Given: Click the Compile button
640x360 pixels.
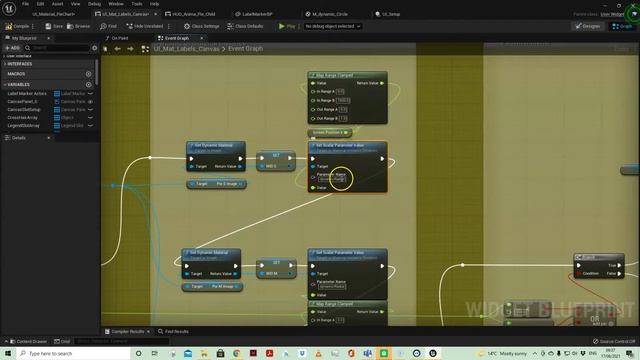Looking at the screenshot, I should coord(17,26).
